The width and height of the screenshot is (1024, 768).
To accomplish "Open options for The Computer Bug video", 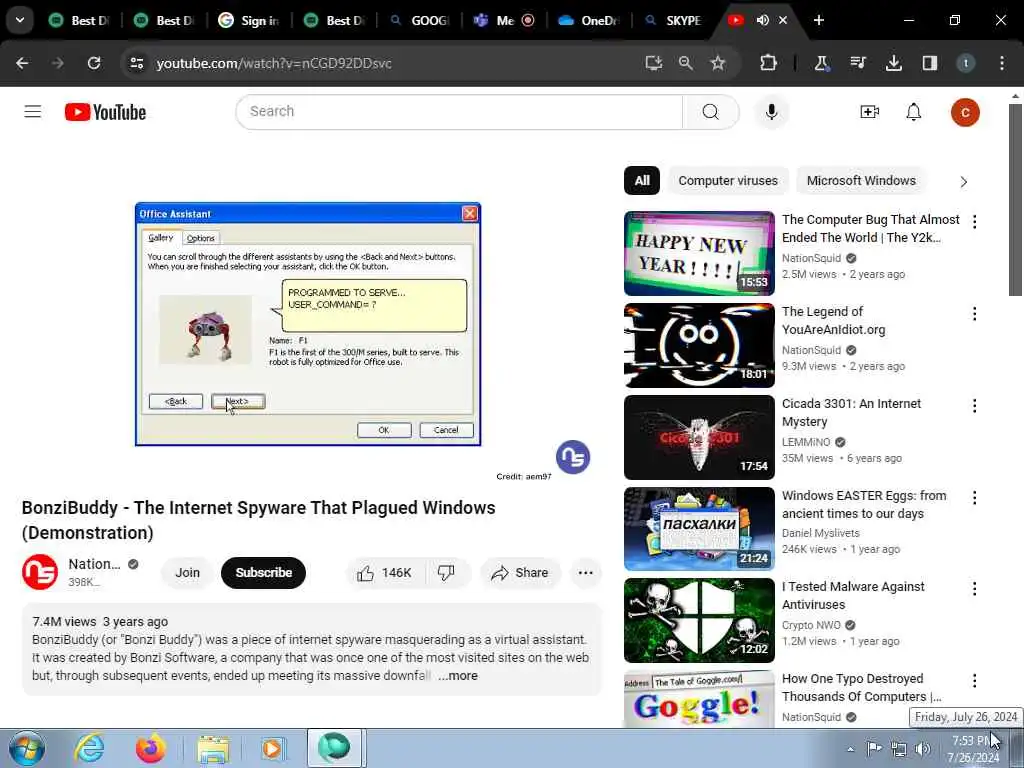I will tap(974, 222).
